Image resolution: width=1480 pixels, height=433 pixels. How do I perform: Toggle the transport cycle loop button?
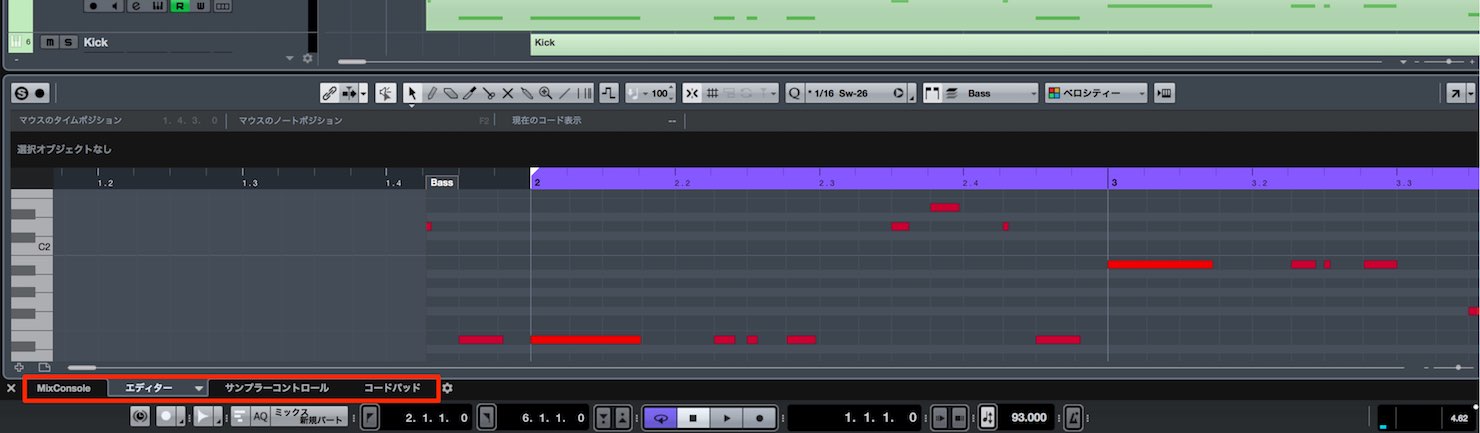point(660,417)
